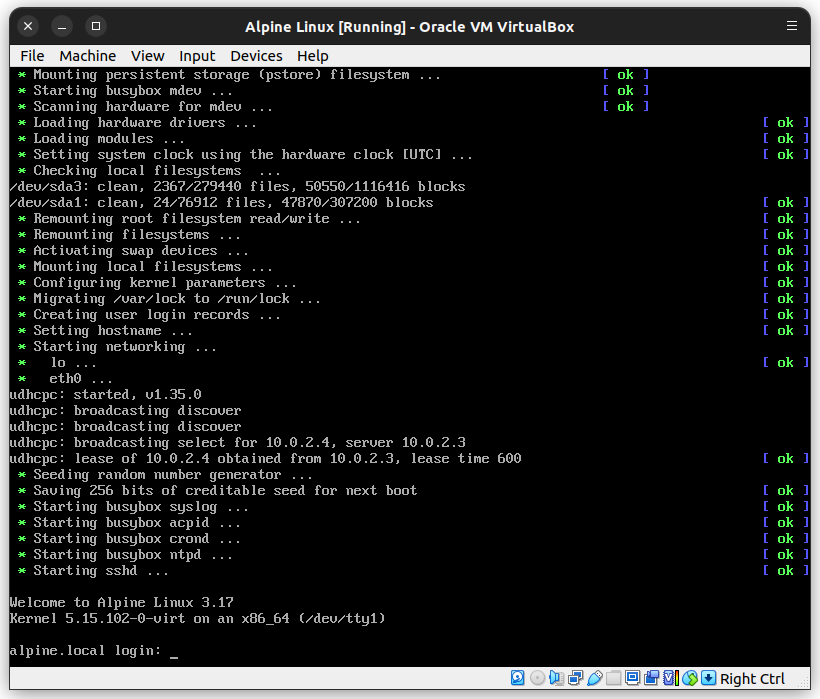Maximize the Alpine Linux VM window
Screen dimensions: 820x699
point(96,26)
